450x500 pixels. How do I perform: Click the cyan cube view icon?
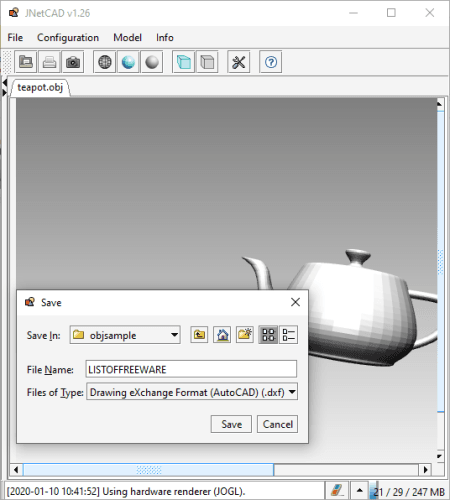184,62
